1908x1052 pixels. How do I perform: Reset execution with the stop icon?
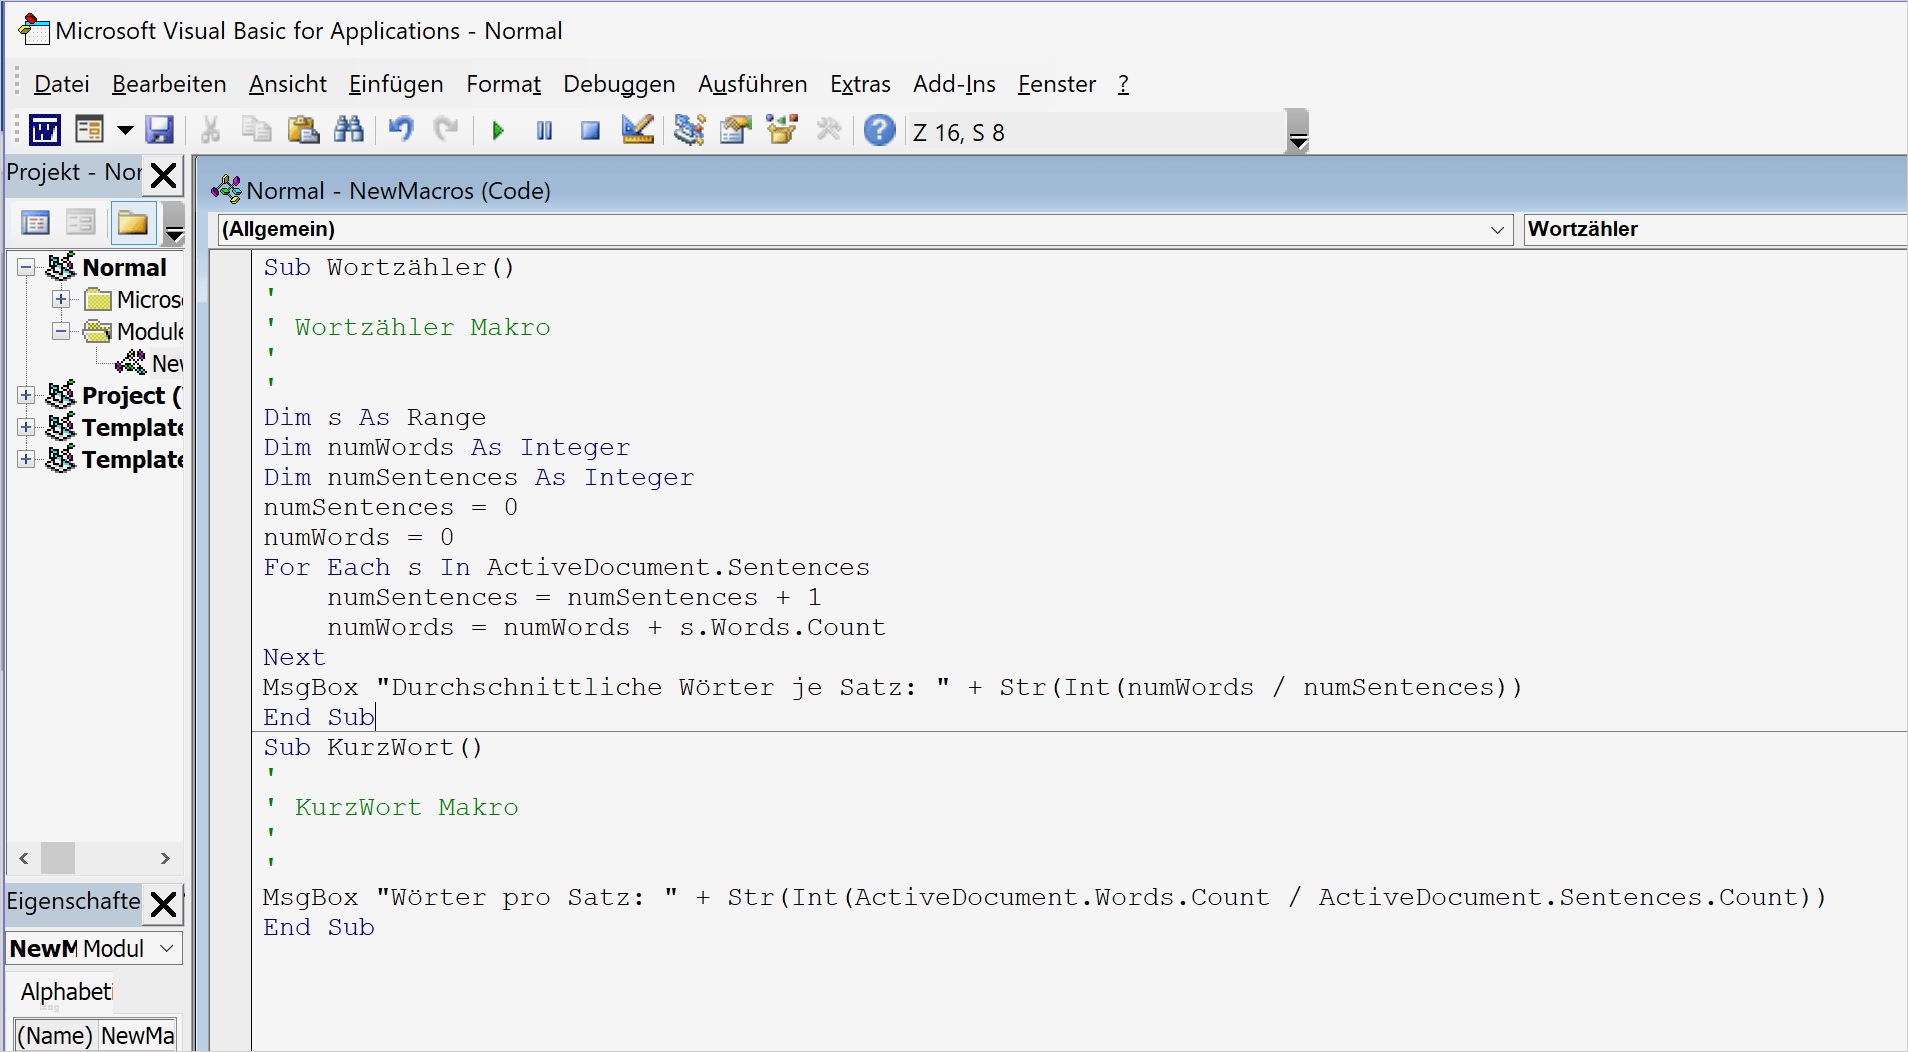click(x=591, y=131)
